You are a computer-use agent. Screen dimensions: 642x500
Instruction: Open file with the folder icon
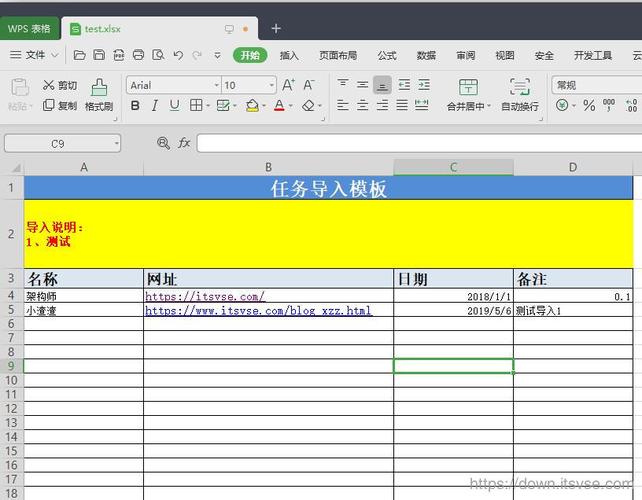tap(79, 55)
